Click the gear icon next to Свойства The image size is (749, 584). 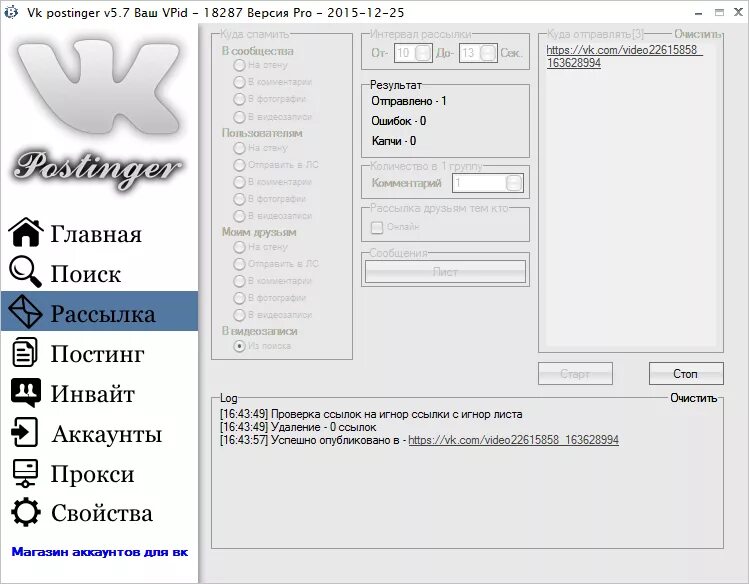pyautogui.click(x=25, y=512)
